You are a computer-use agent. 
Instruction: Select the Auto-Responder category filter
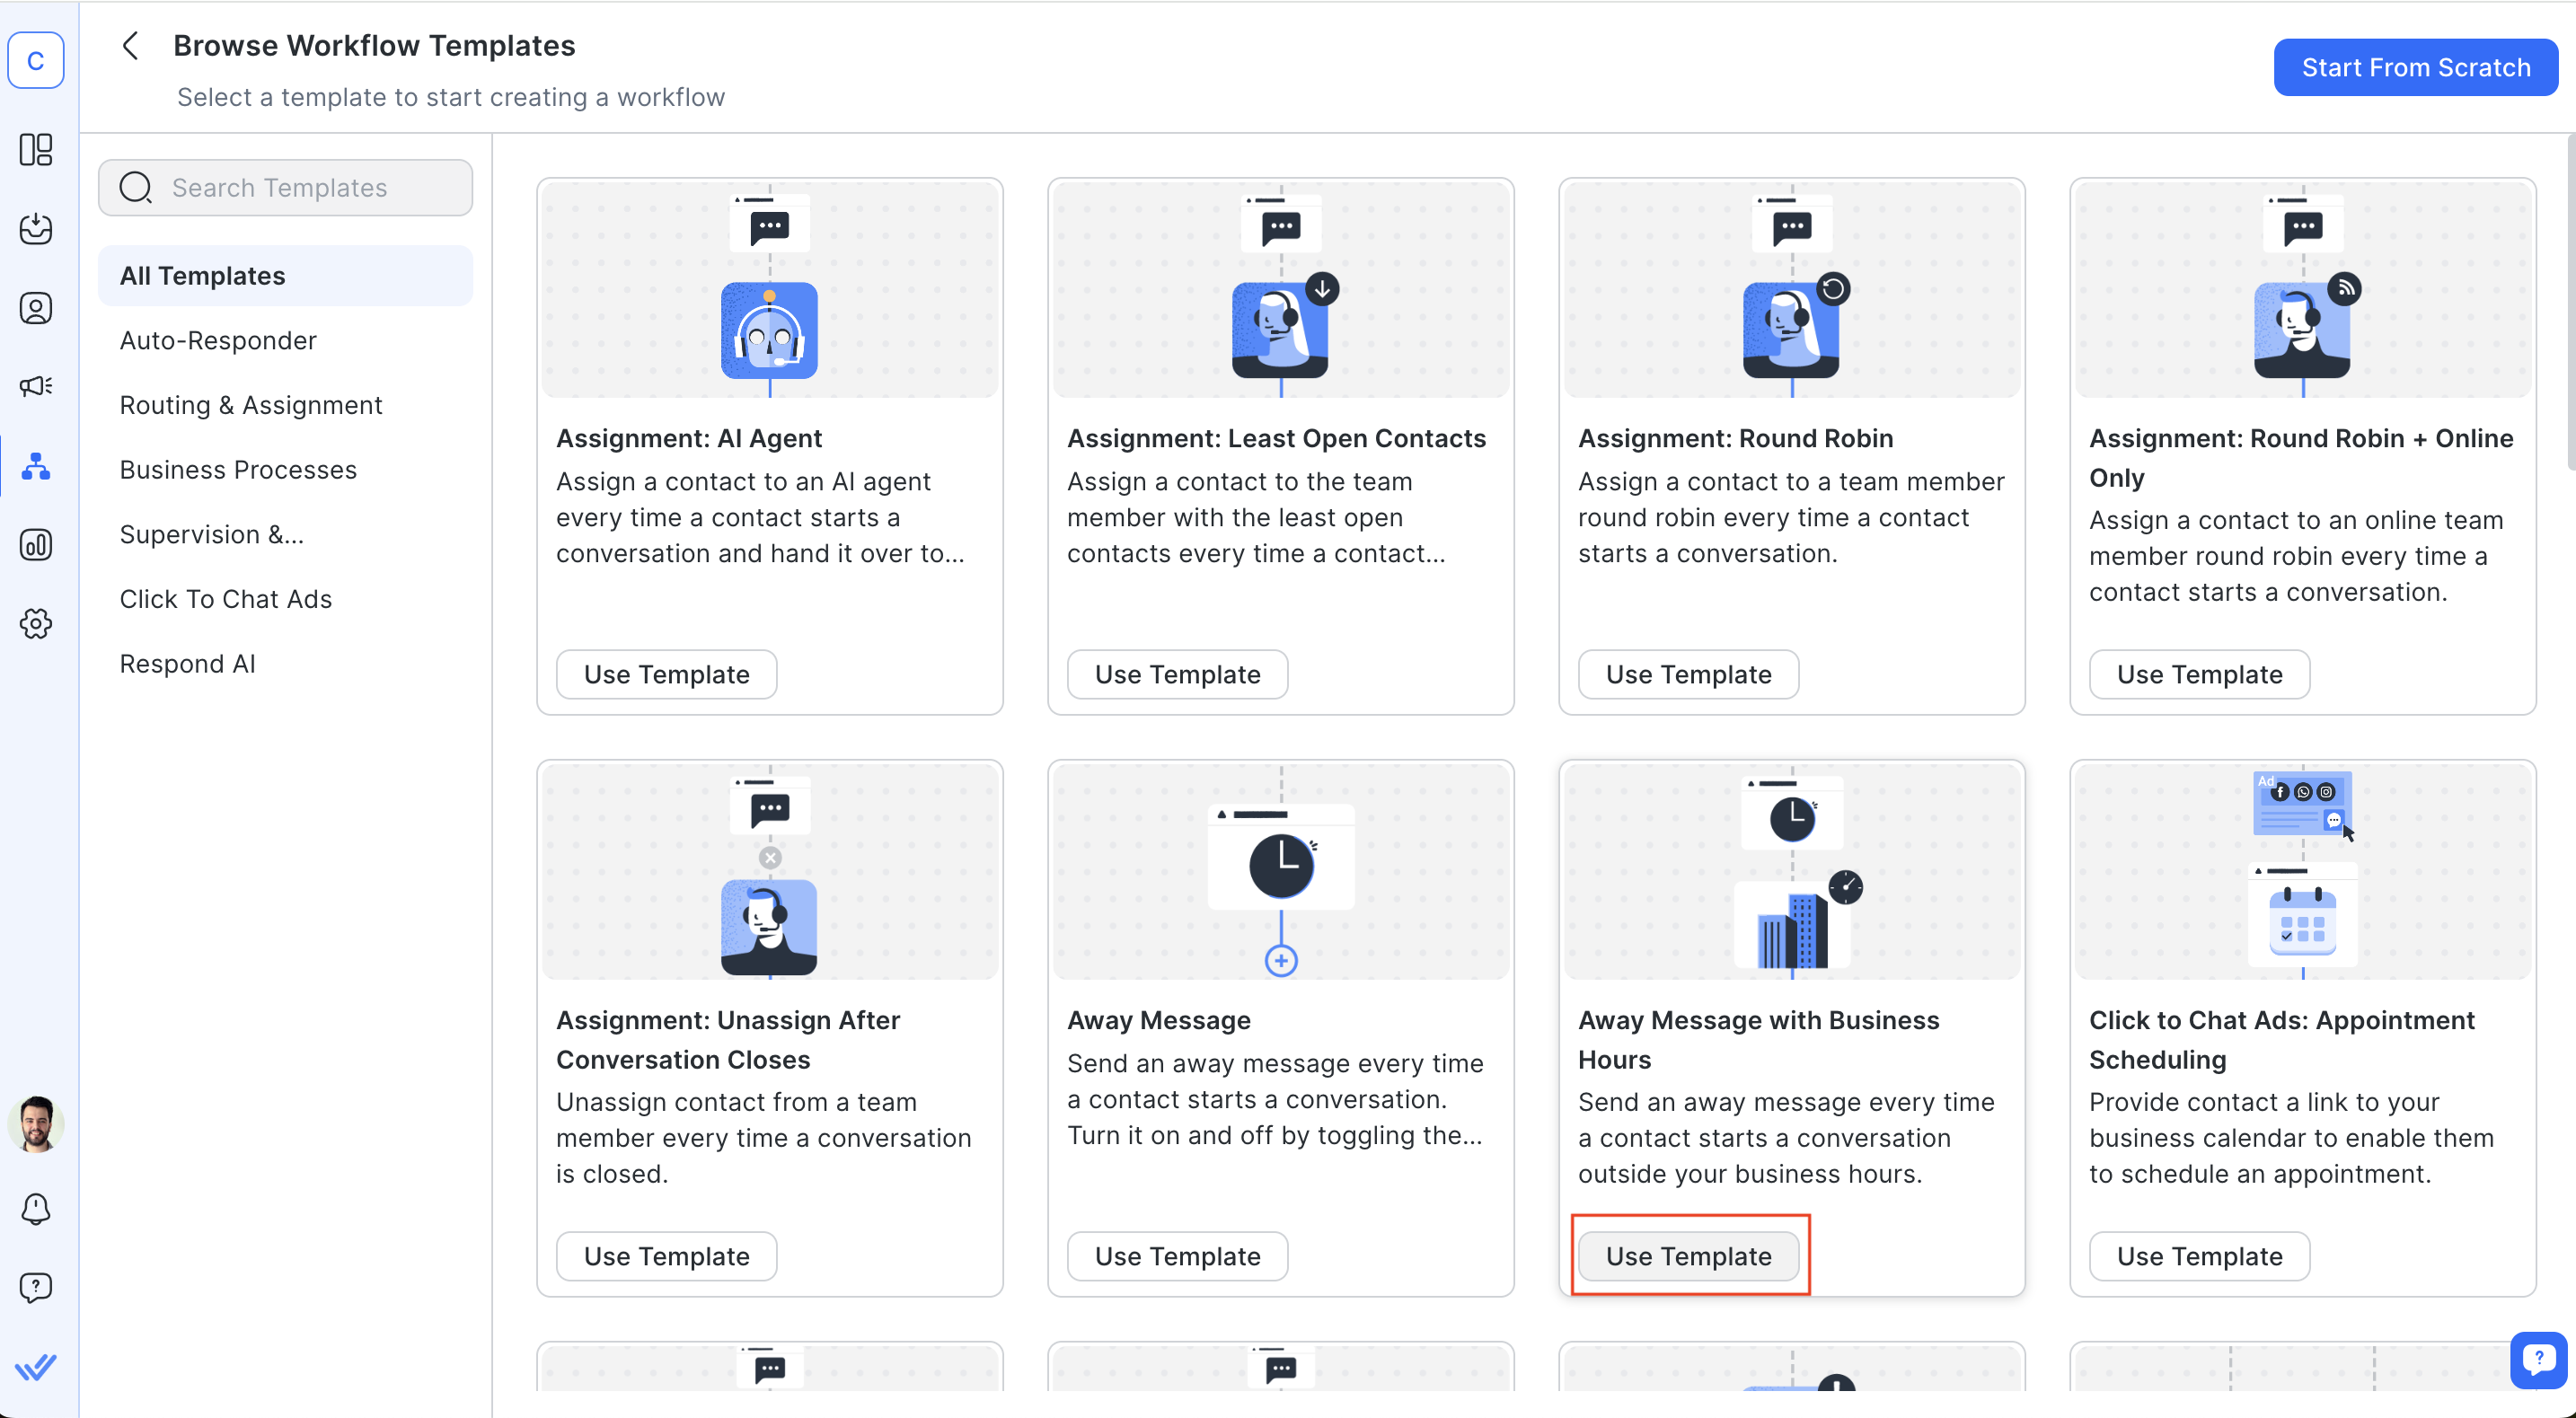(216, 339)
